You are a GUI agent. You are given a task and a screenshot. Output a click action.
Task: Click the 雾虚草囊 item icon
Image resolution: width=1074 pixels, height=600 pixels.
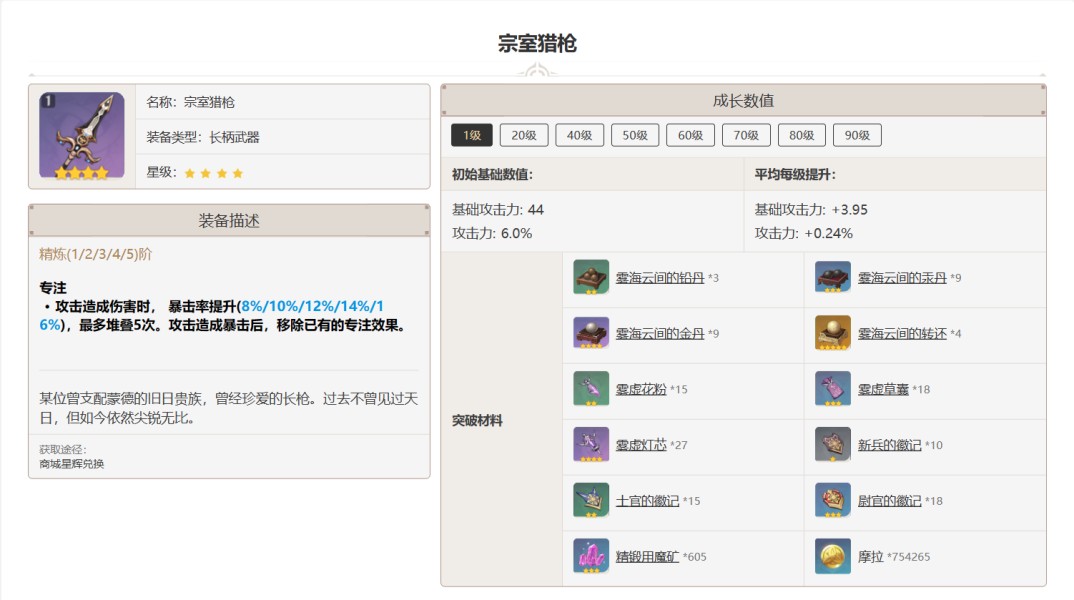[x=832, y=389]
